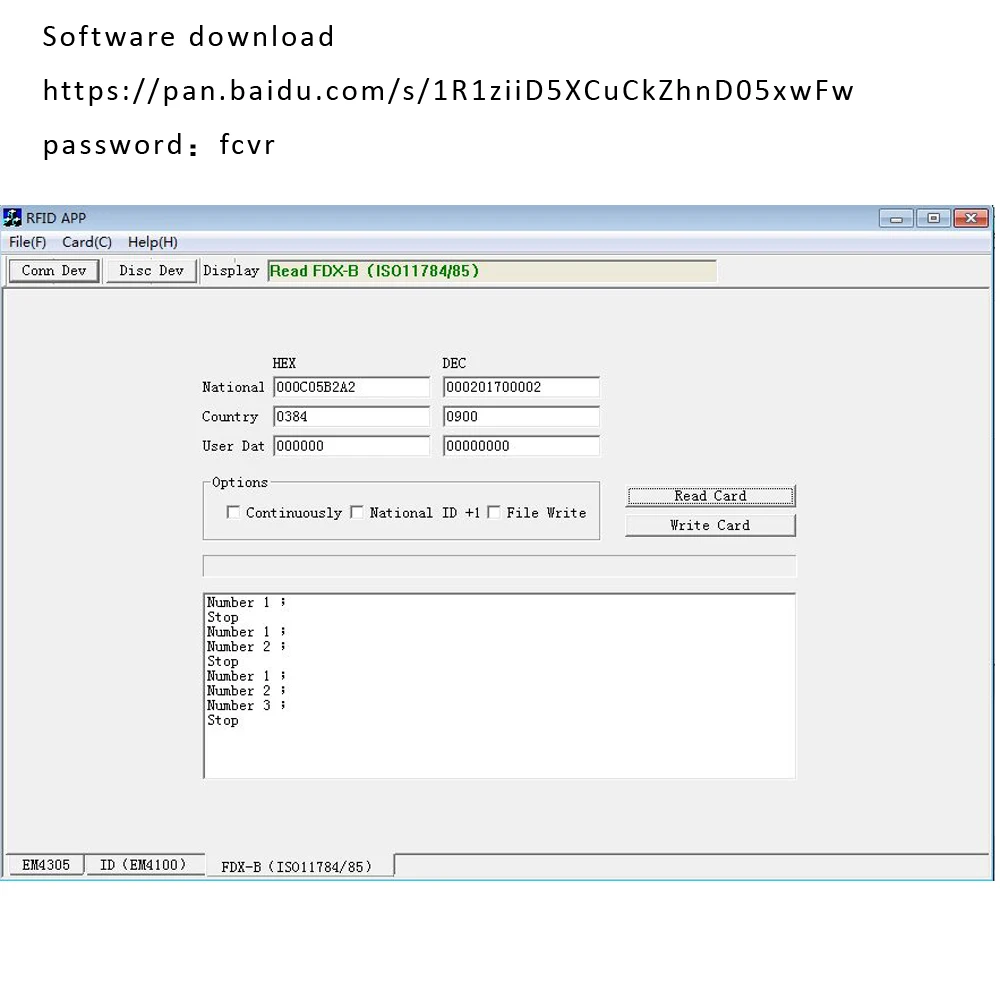The image size is (1000, 1000).
Task: Click the DEC column header label
Action: click(x=454, y=363)
